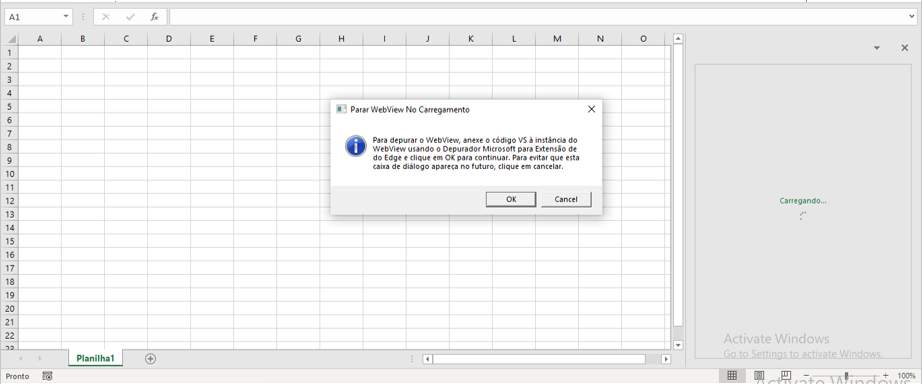Select column D header

tap(169, 39)
